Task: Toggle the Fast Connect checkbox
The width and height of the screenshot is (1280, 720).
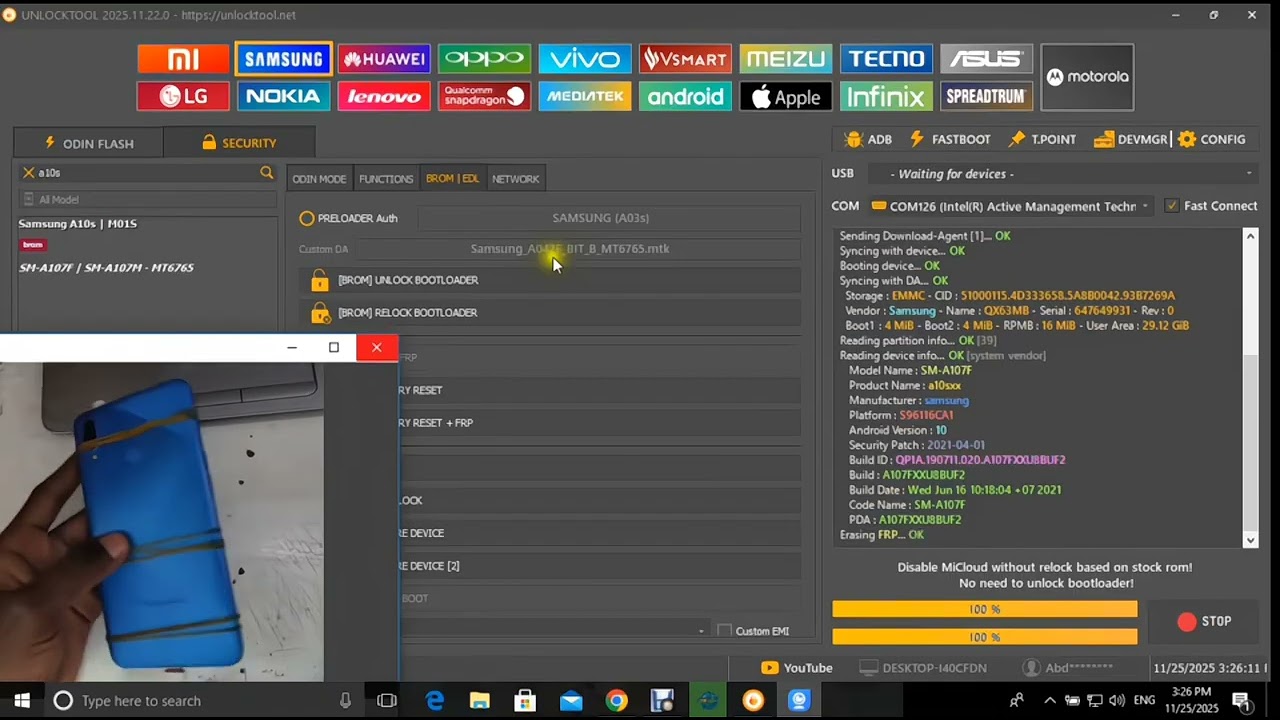Action: pyautogui.click(x=1174, y=206)
